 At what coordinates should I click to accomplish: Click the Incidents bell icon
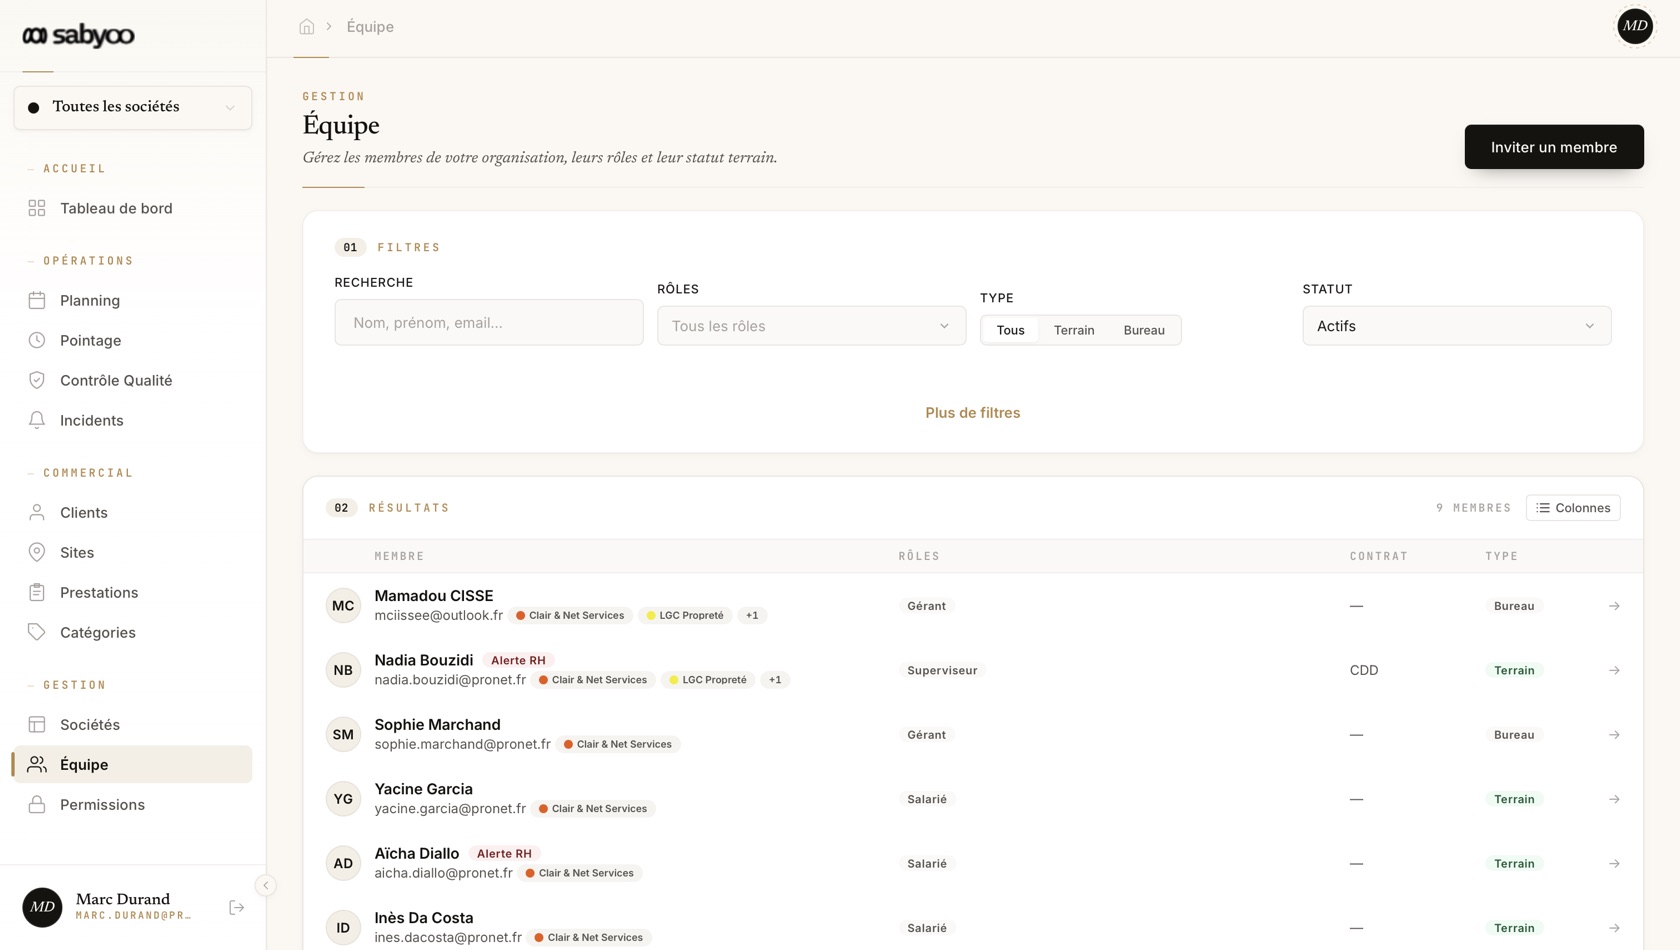(37, 420)
